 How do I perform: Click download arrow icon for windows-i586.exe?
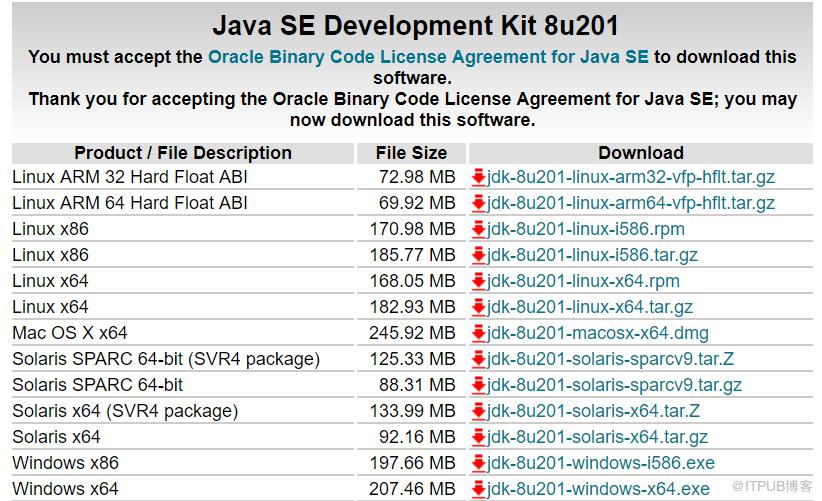(478, 463)
